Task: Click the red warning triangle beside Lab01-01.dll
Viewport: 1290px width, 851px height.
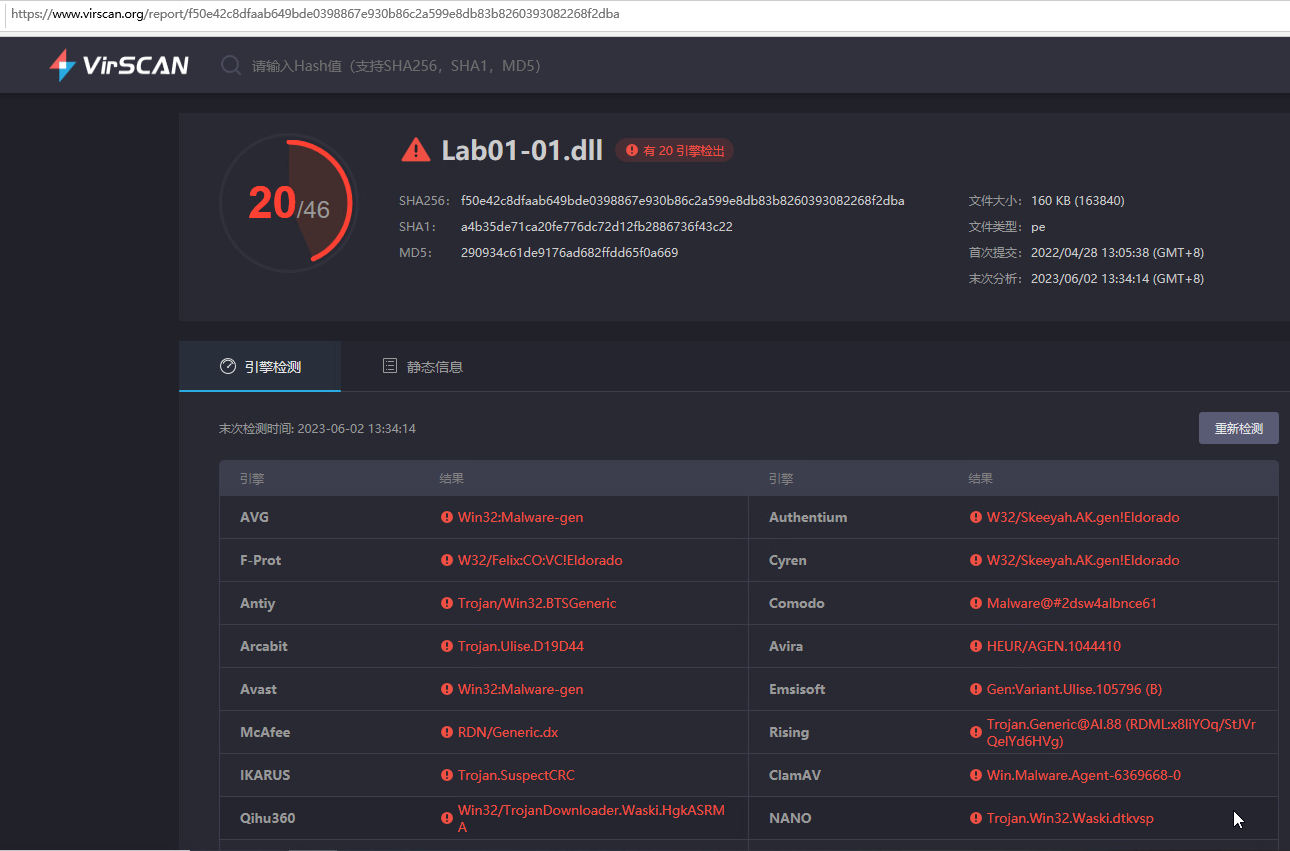Action: [x=415, y=150]
